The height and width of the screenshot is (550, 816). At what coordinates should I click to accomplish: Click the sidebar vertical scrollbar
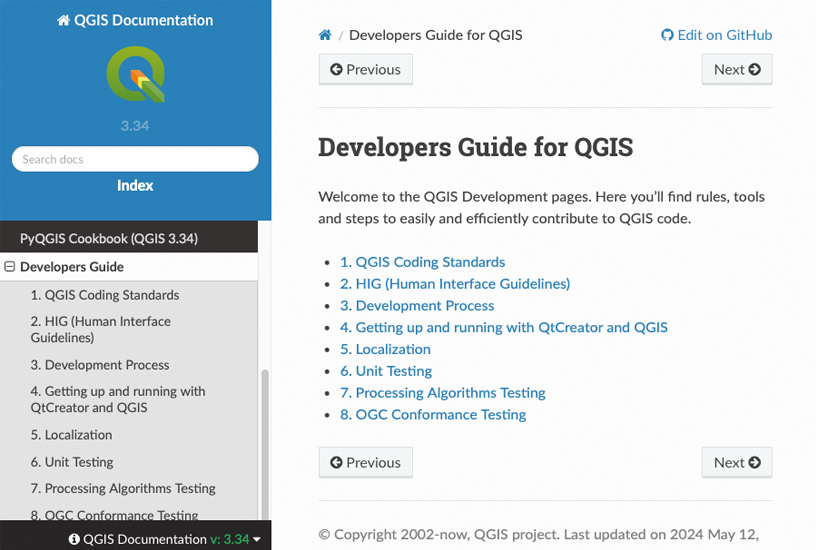coord(264,440)
